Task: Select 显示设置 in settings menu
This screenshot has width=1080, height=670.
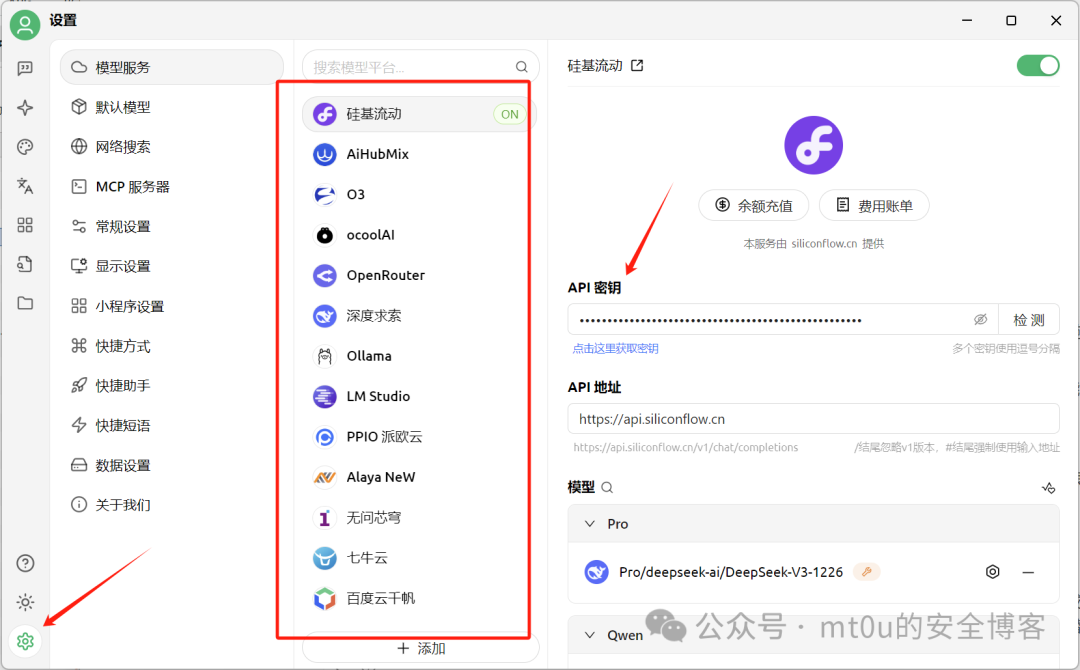Action: tap(172, 266)
